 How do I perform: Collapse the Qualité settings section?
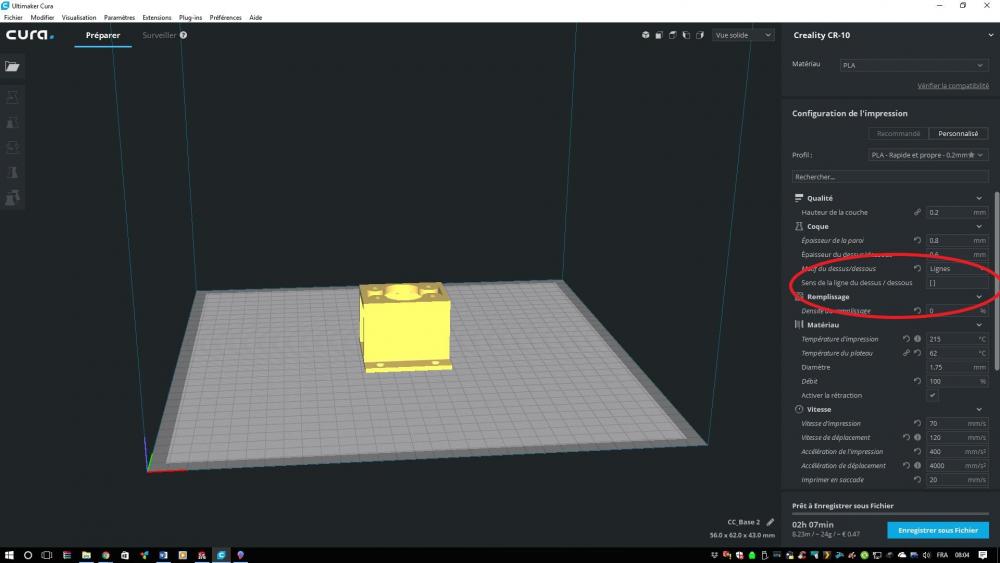(x=979, y=198)
